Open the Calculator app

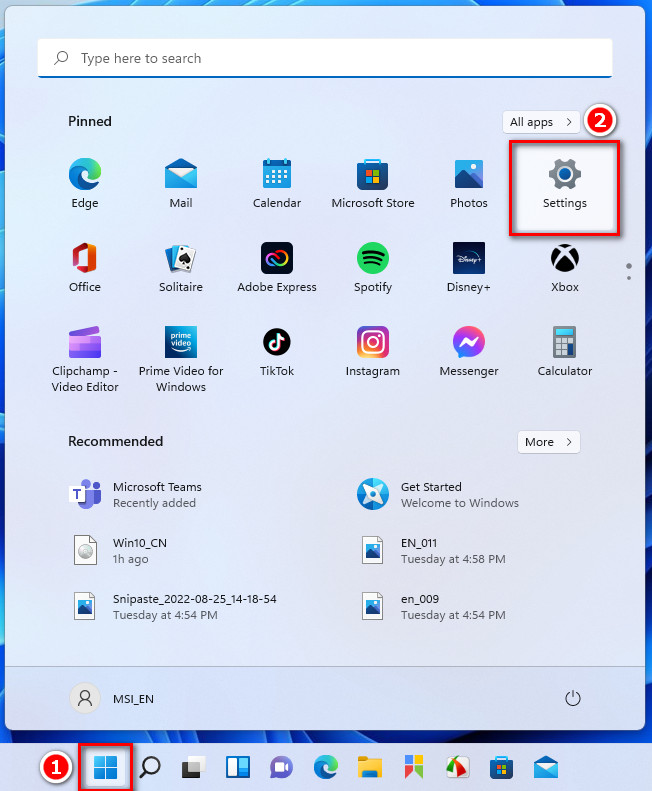click(565, 352)
